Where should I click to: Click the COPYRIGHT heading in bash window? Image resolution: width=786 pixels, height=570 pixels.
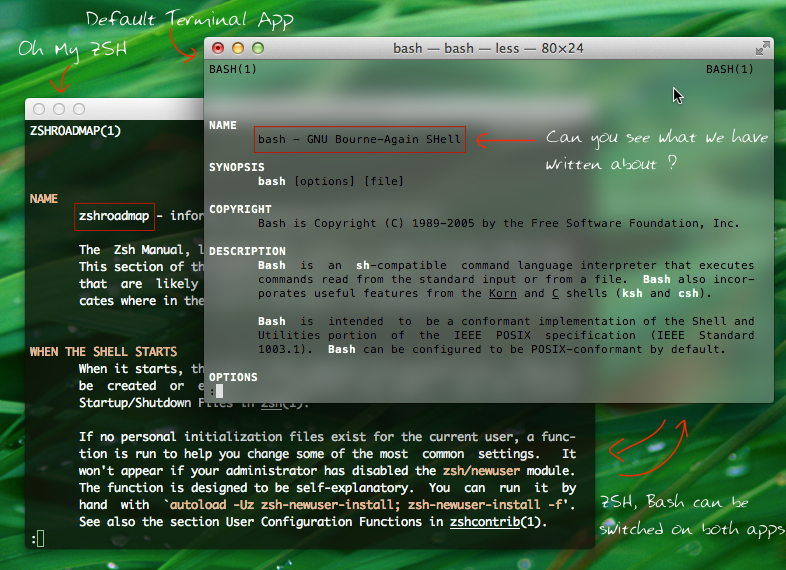point(240,209)
